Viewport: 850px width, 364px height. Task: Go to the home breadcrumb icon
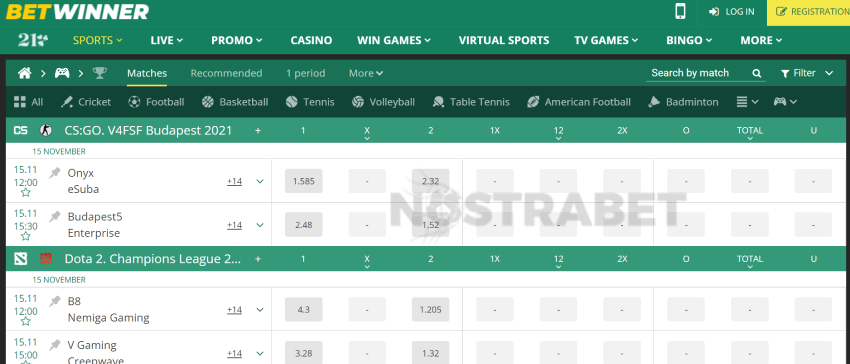[24, 73]
